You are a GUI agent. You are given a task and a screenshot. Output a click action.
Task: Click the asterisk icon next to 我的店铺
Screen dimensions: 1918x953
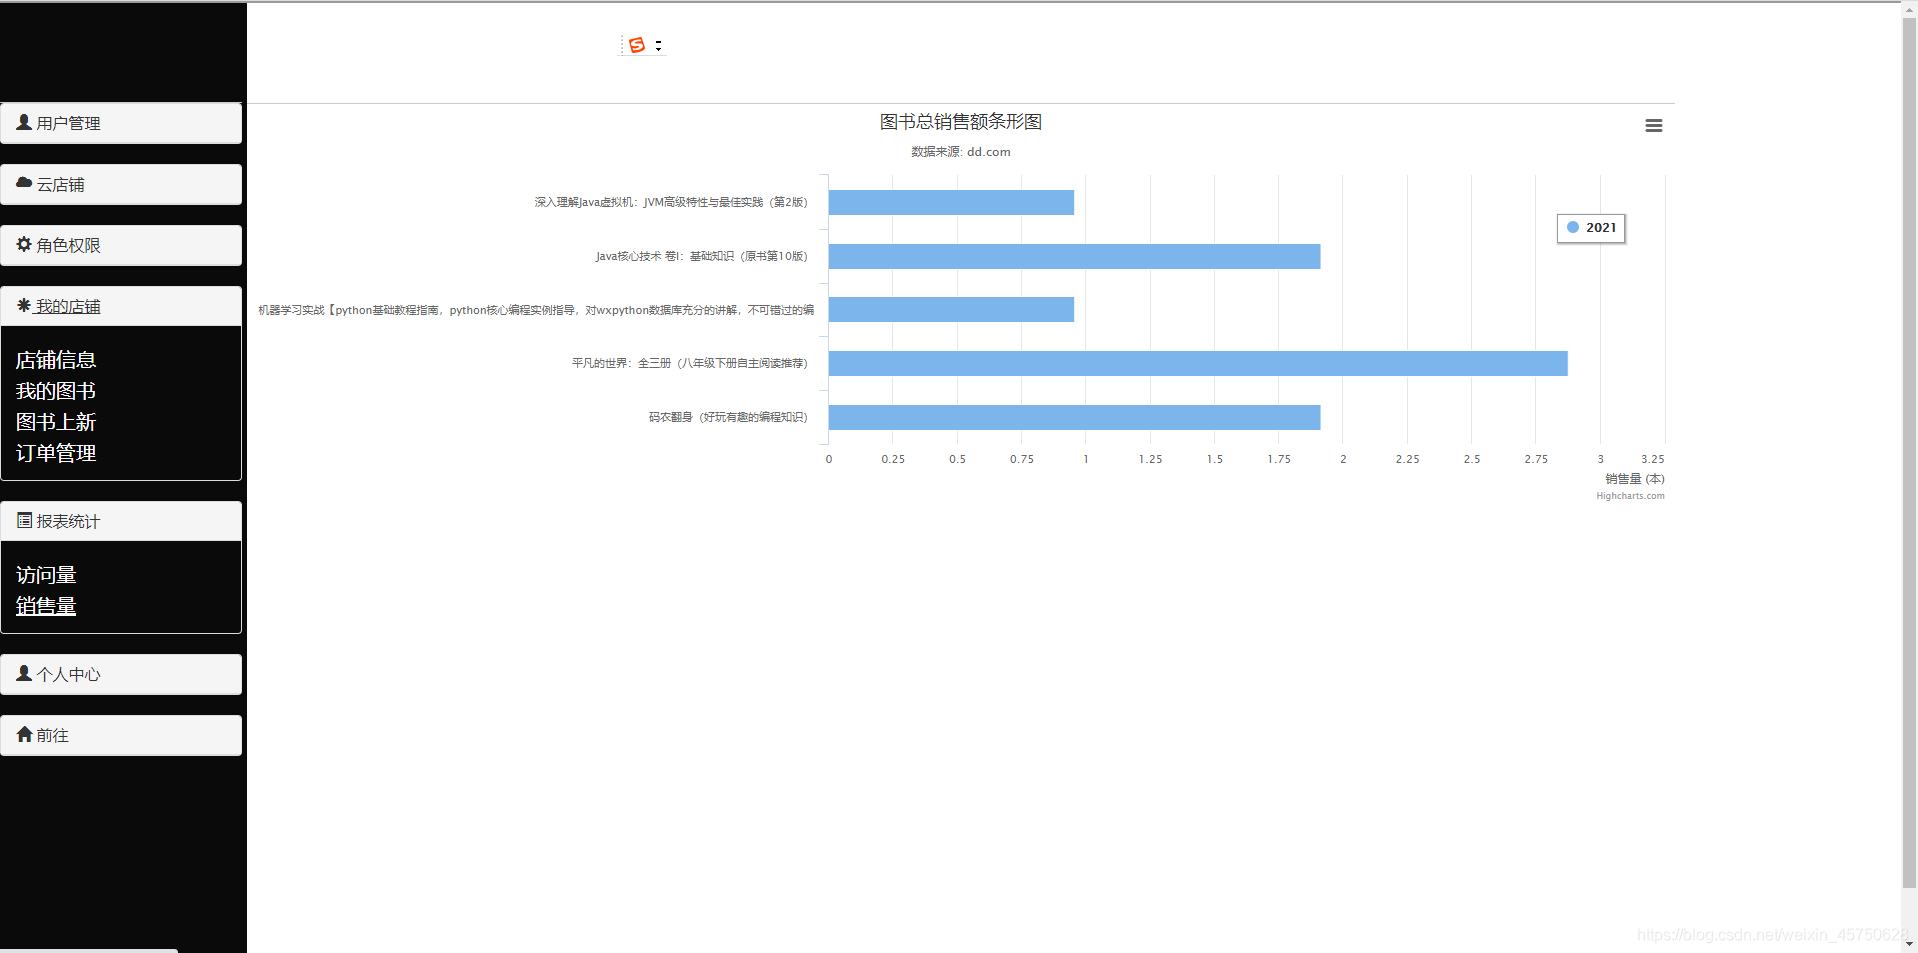[24, 306]
